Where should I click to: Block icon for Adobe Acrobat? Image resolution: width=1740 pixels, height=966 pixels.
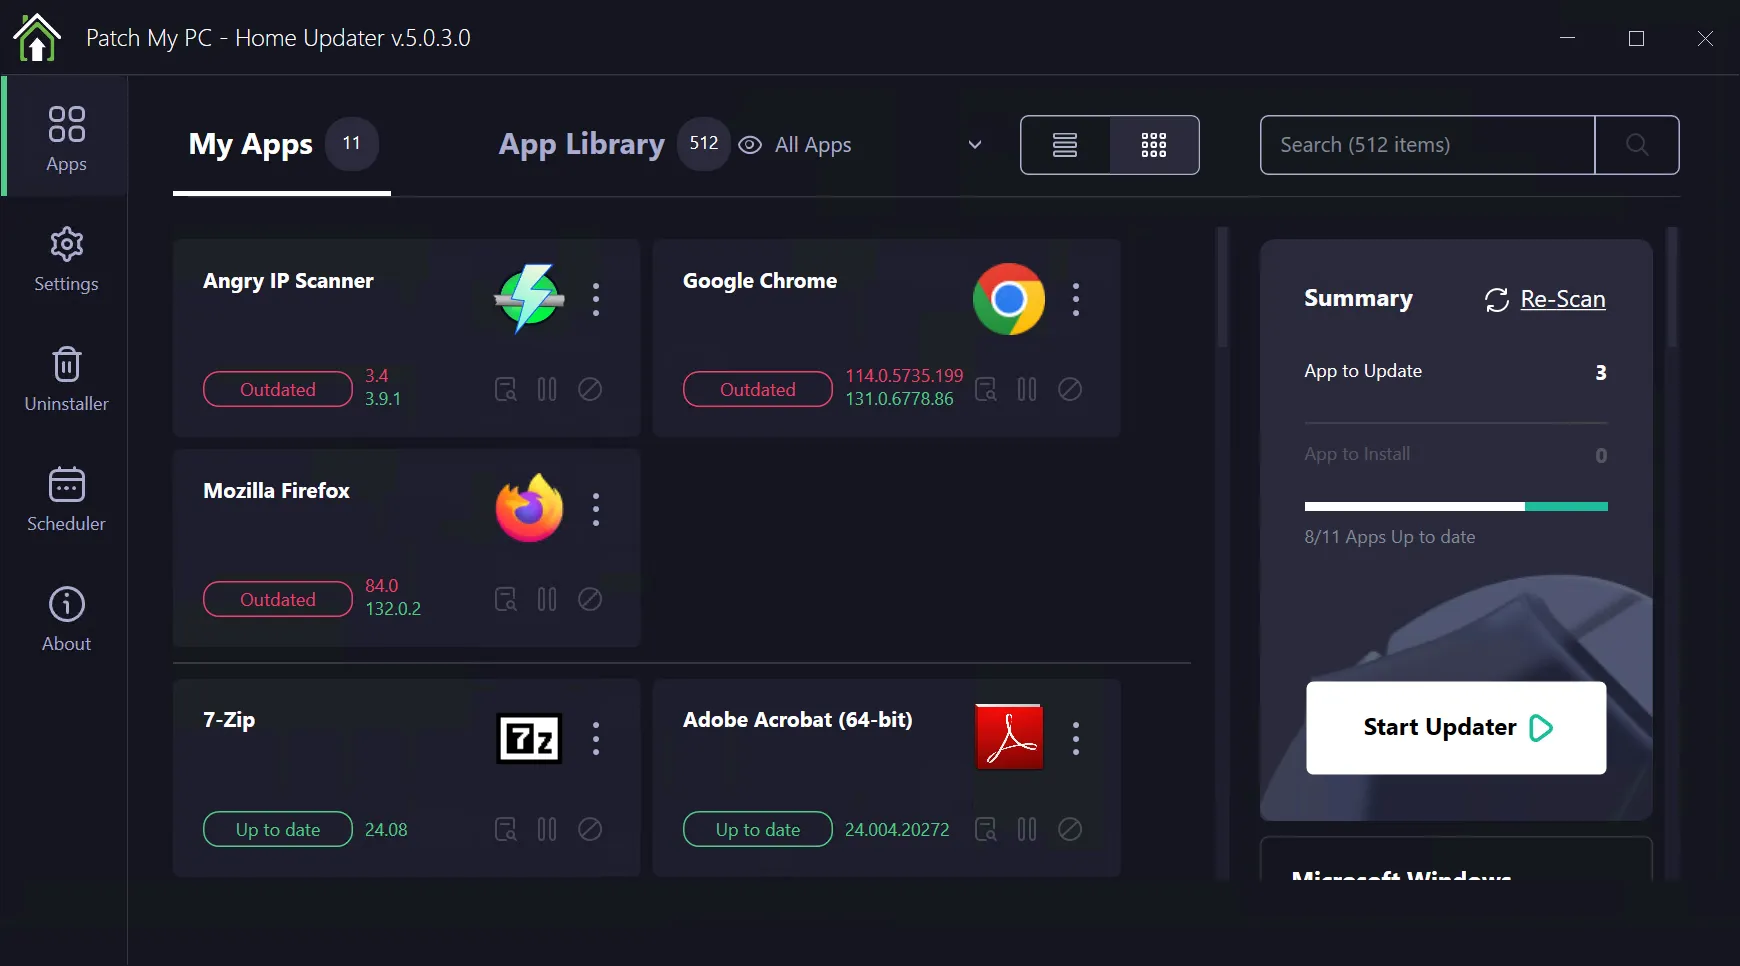click(x=1070, y=829)
